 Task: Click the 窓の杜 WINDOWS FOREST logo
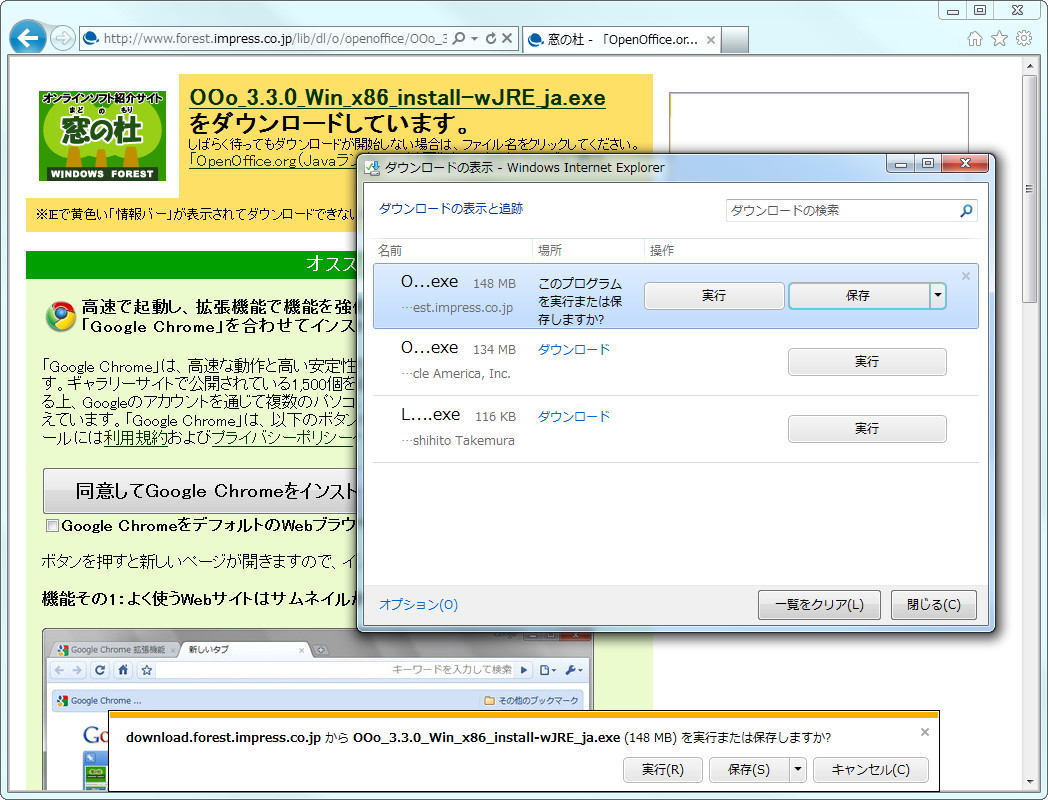pos(103,135)
